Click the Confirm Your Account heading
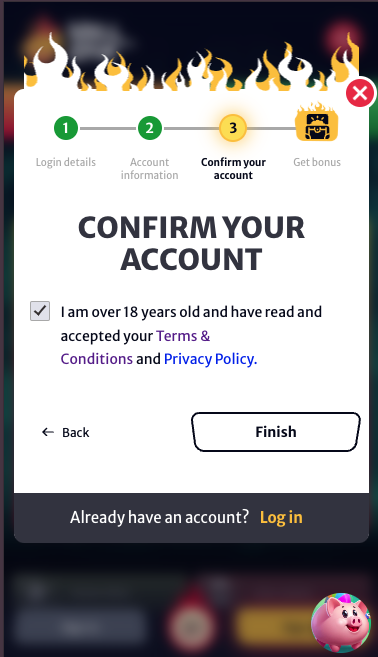The image size is (378, 657). point(192,243)
